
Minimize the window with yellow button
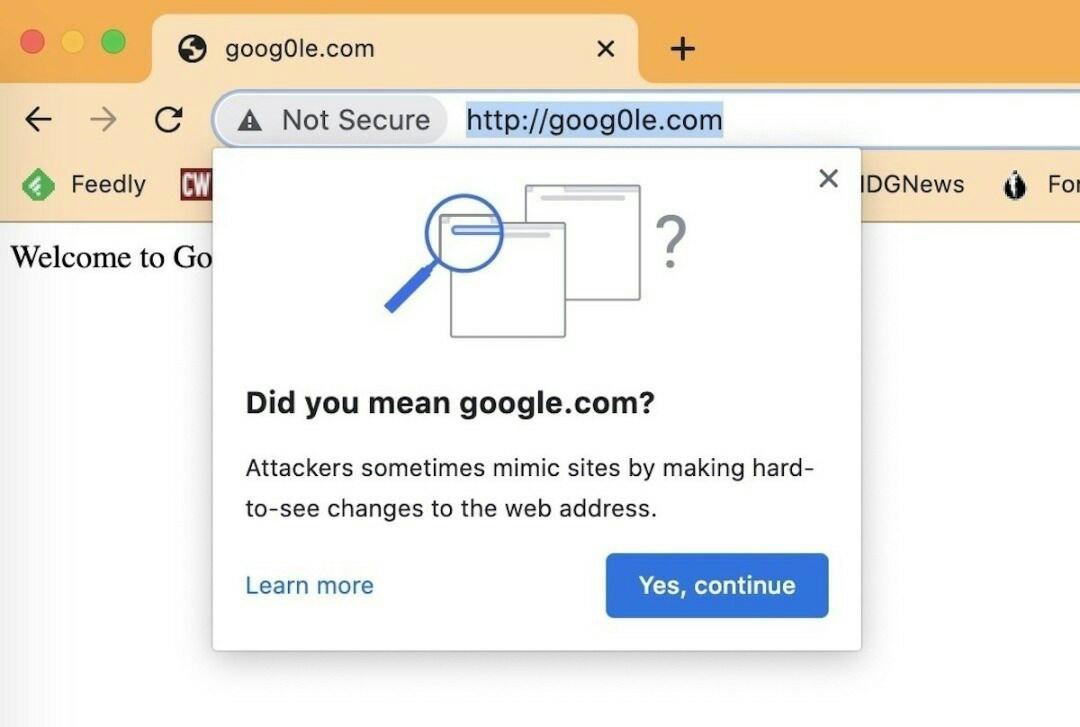[x=73, y=42]
